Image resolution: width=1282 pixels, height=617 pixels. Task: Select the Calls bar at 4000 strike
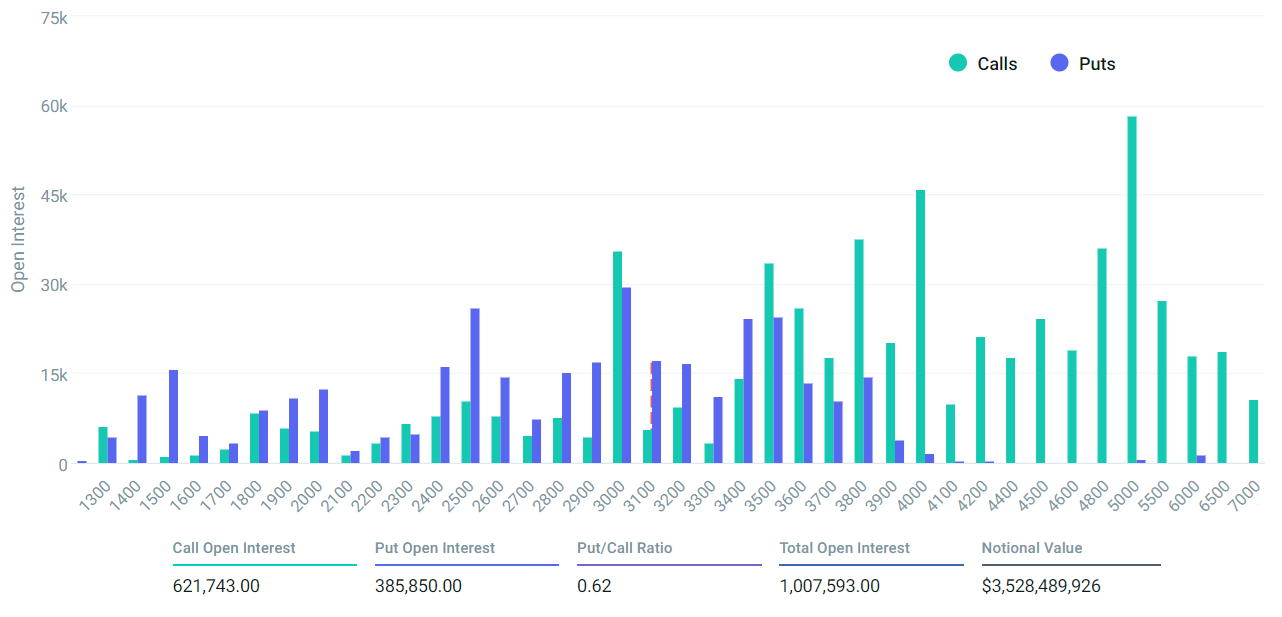click(x=920, y=327)
